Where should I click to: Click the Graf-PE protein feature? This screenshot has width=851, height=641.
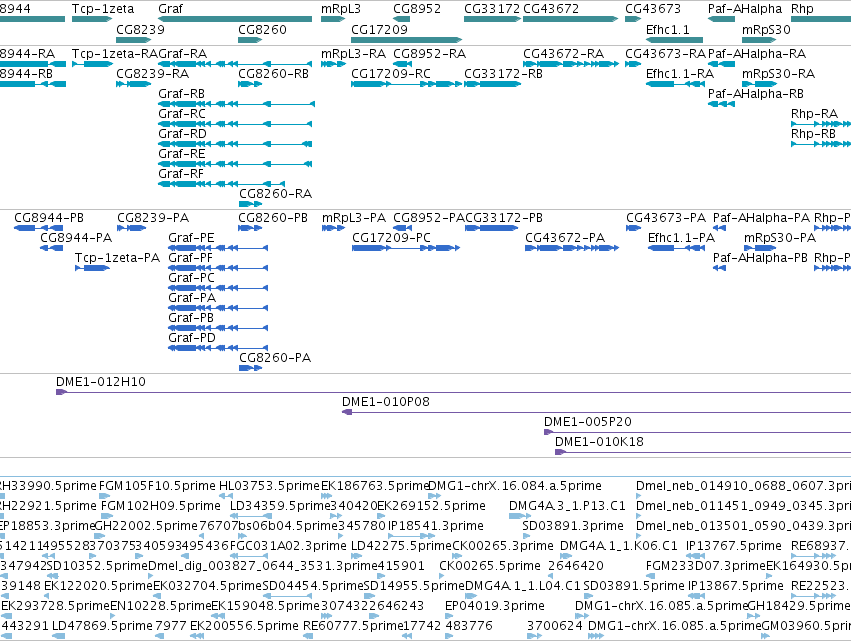[x=218, y=248]
